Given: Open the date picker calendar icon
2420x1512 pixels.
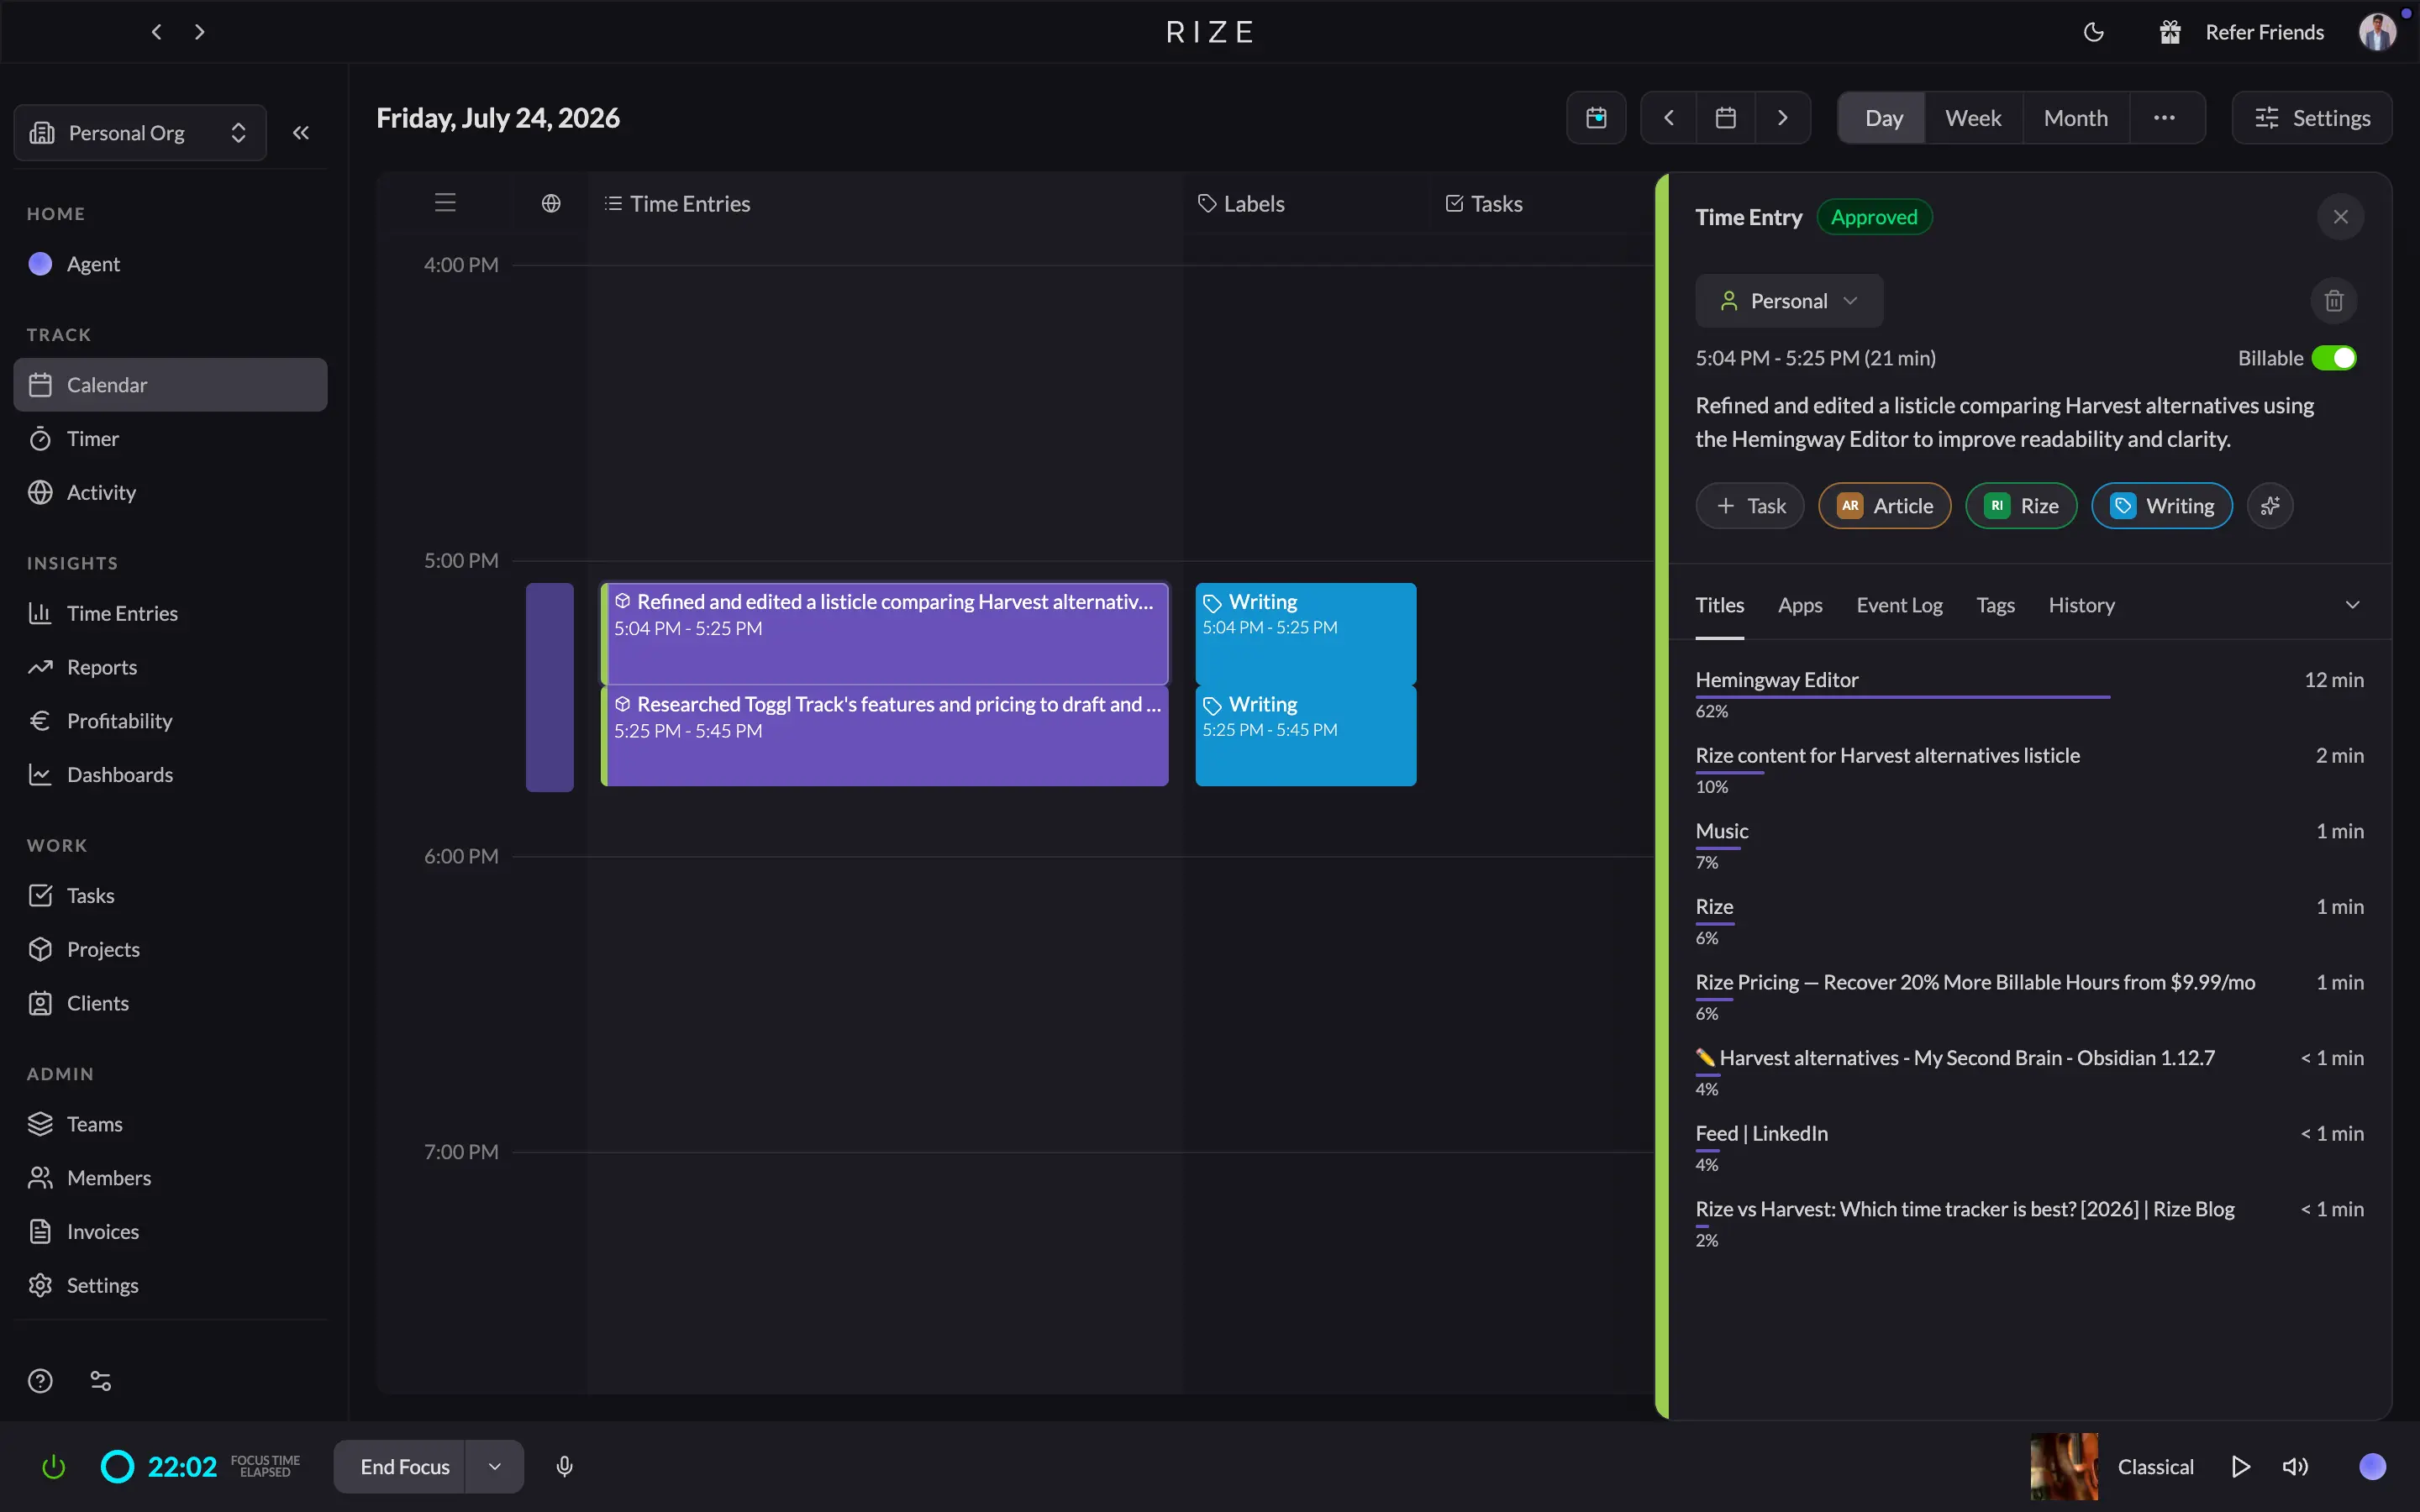Looking at the screenshot, I should (x=1726, y=118).
